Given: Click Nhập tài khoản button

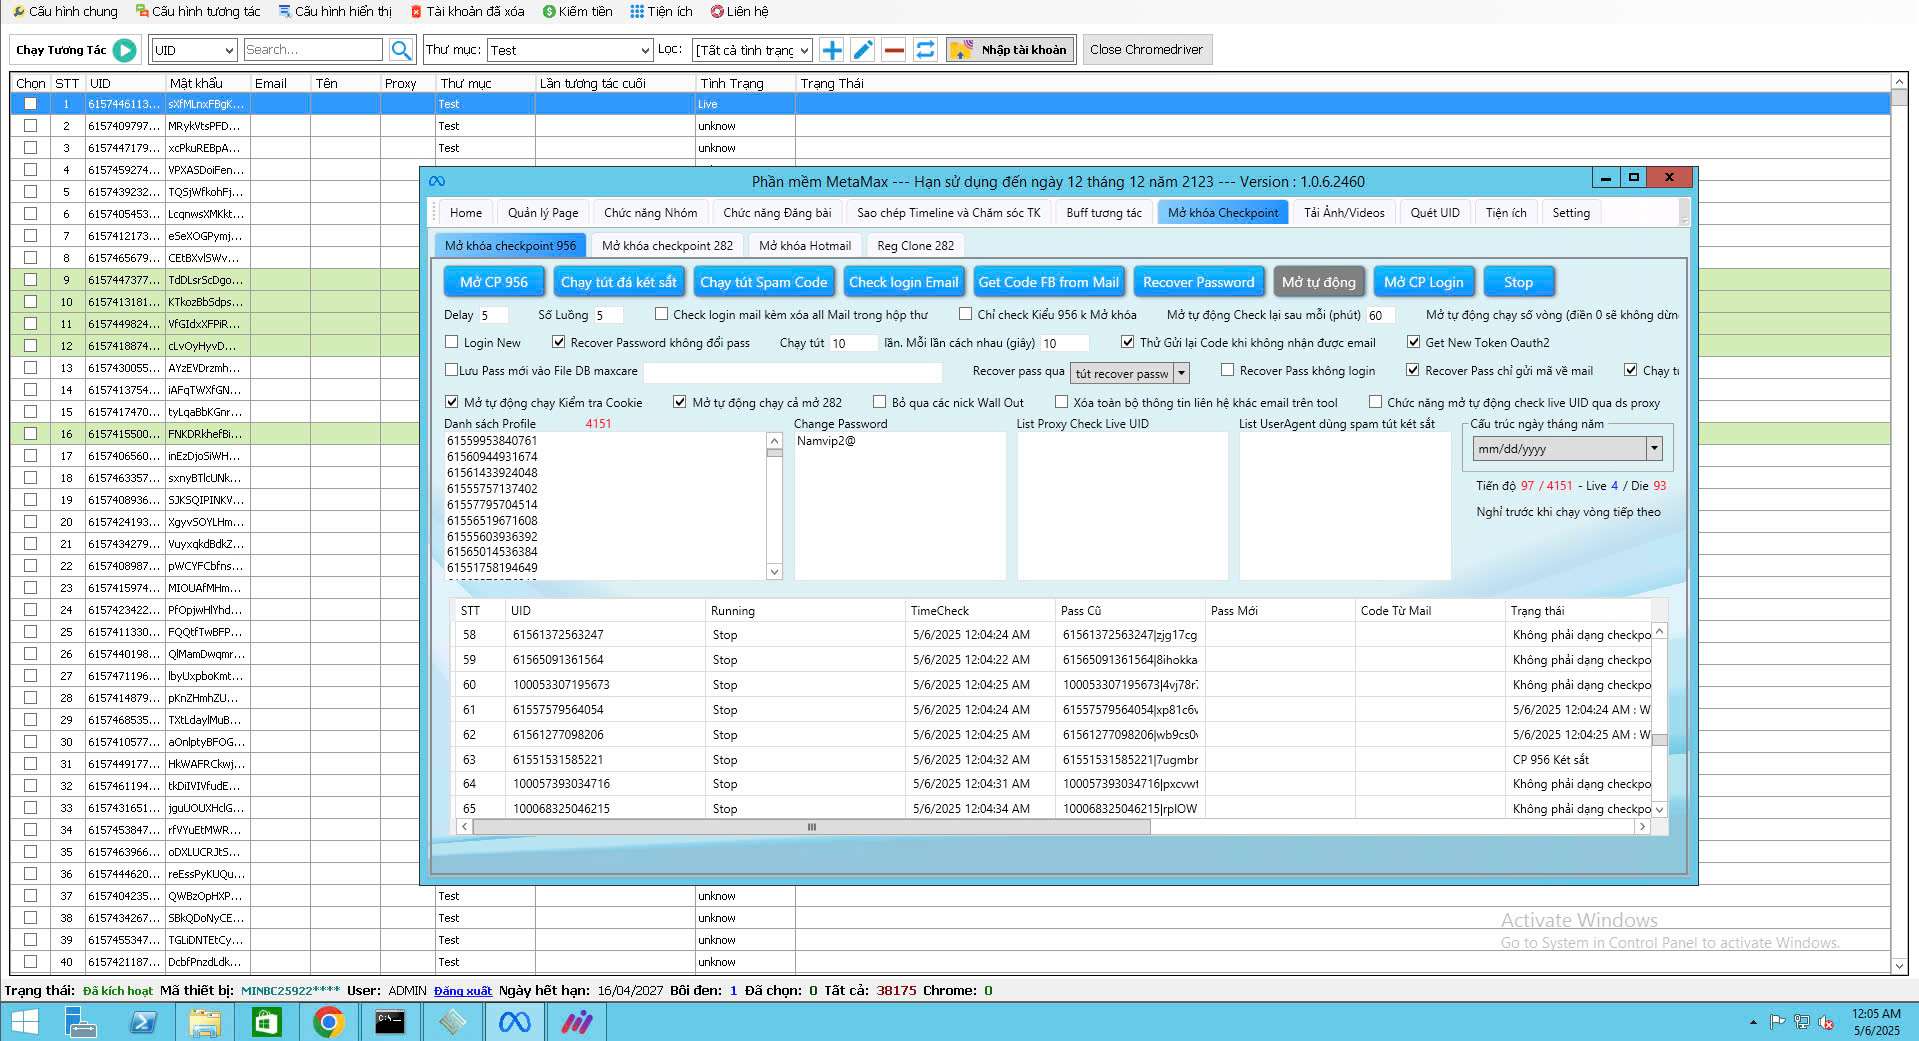Looking at the screenshot, I should tap(1010, 50).
